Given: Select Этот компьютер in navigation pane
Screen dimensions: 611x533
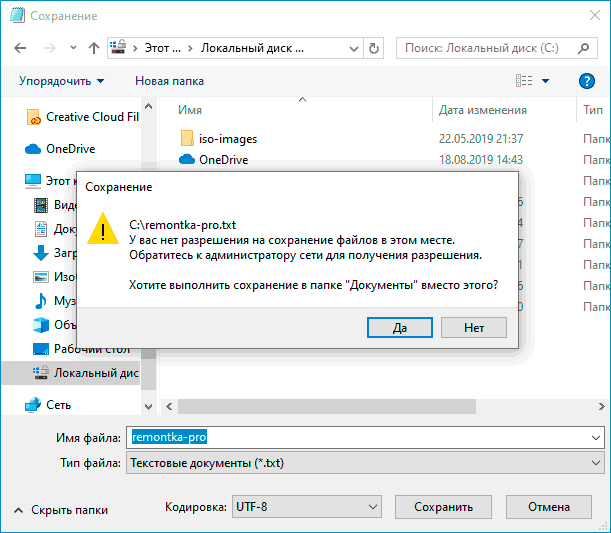Looking at the screenshot, I should point(61,181).
